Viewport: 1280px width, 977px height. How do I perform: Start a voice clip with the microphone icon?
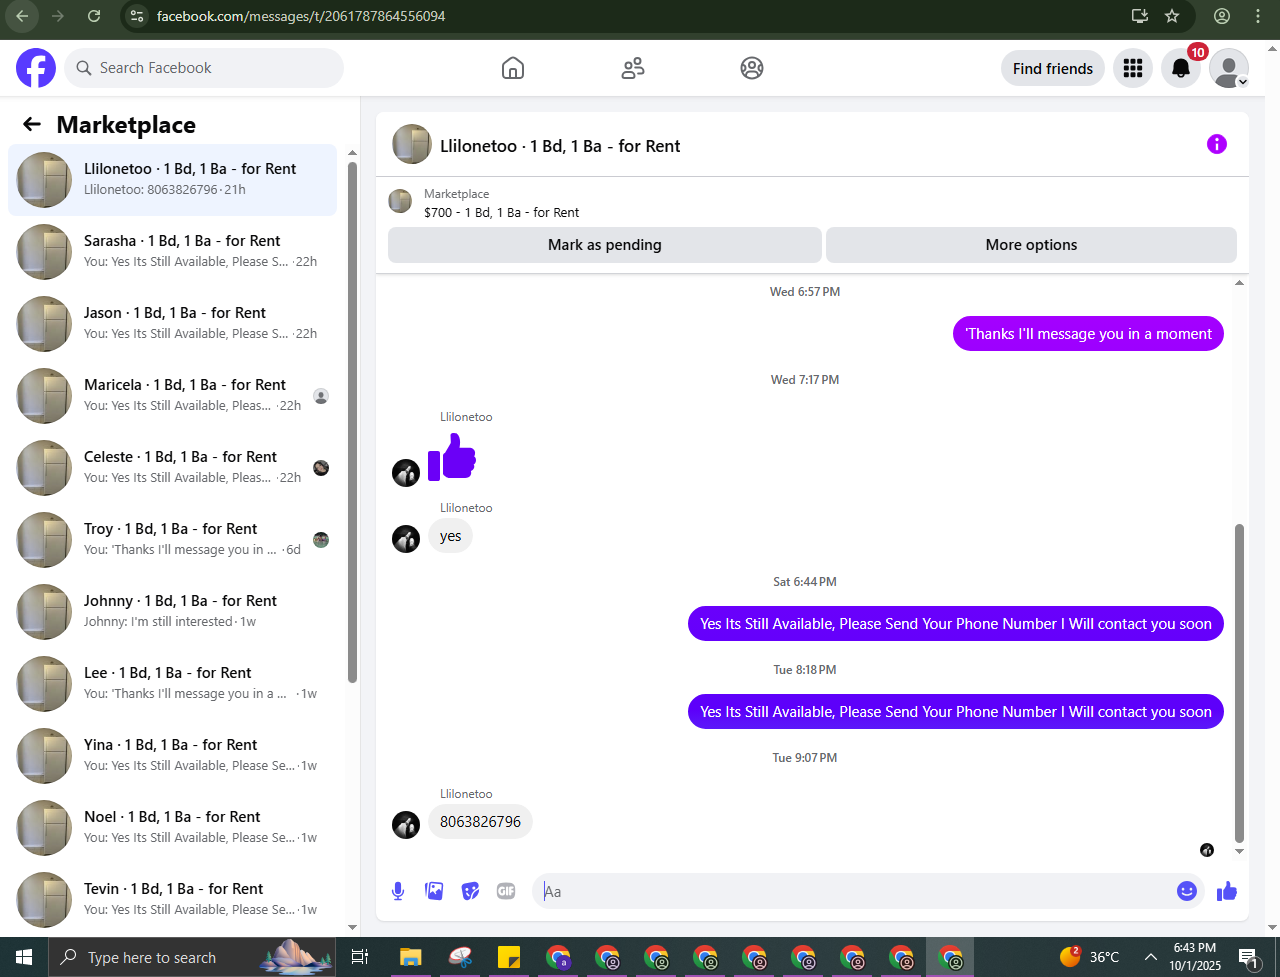398,891
